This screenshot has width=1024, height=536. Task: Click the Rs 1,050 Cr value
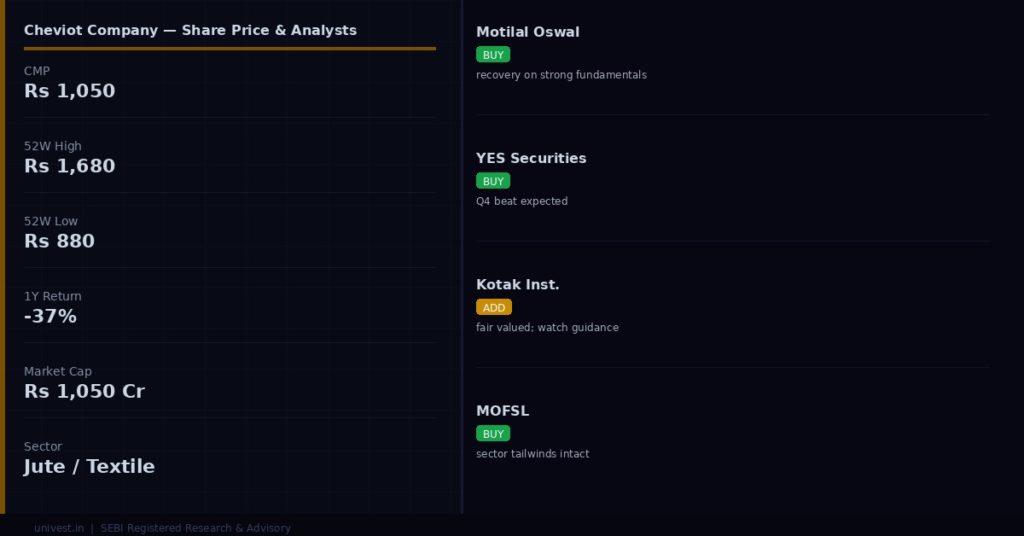pos(84,391)
